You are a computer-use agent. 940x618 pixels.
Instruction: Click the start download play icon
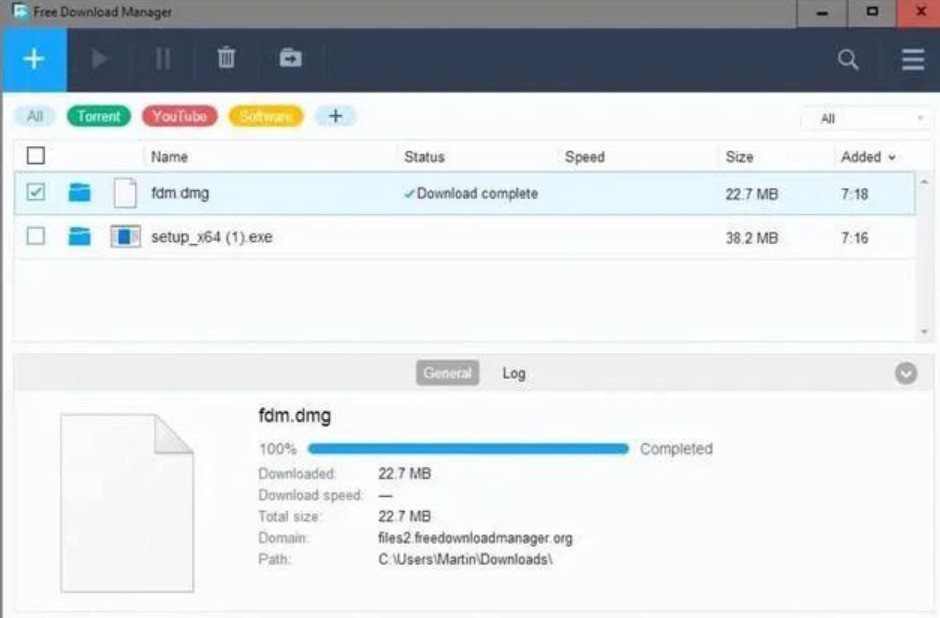(x=100, y=59)
